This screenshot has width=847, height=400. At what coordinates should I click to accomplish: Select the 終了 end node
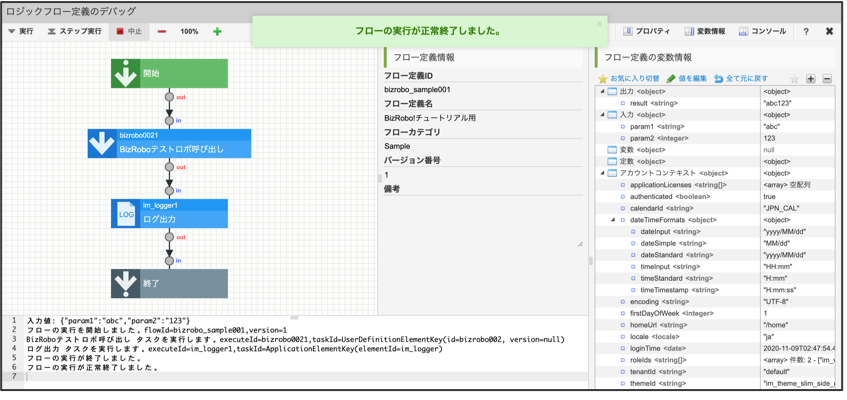click(169, 284)
